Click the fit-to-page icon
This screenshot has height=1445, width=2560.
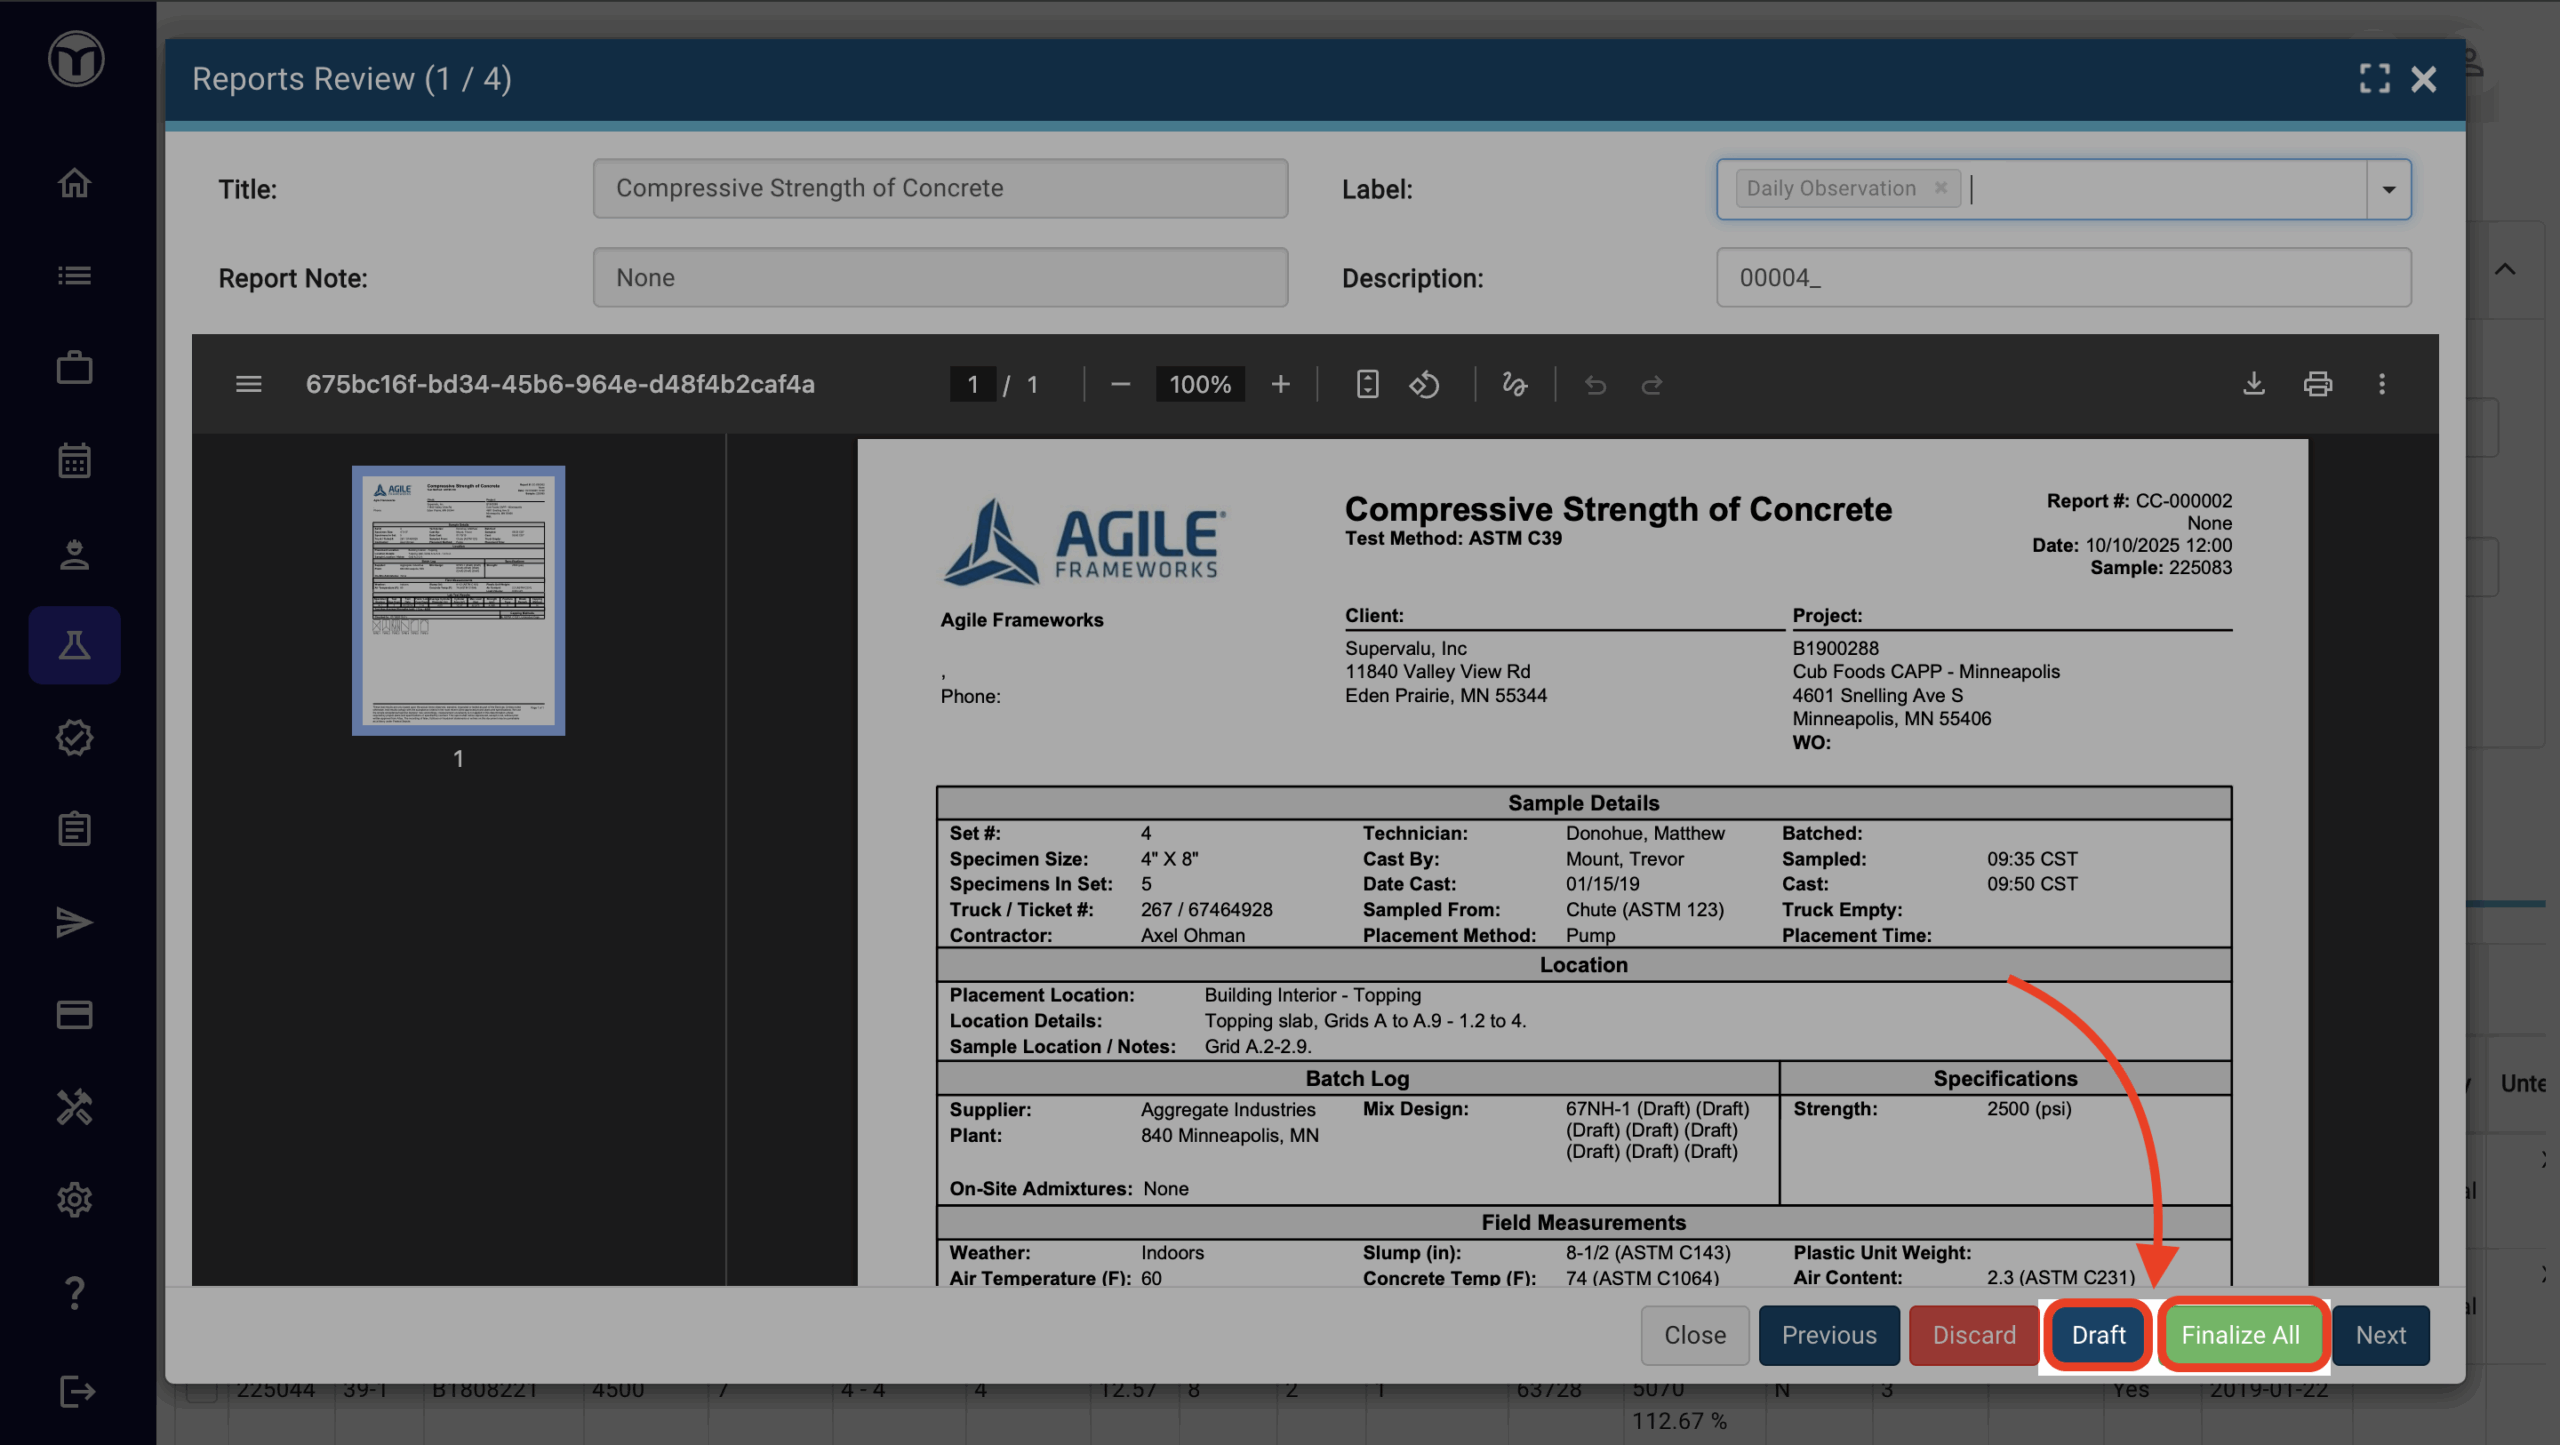tap(1367, 384)
